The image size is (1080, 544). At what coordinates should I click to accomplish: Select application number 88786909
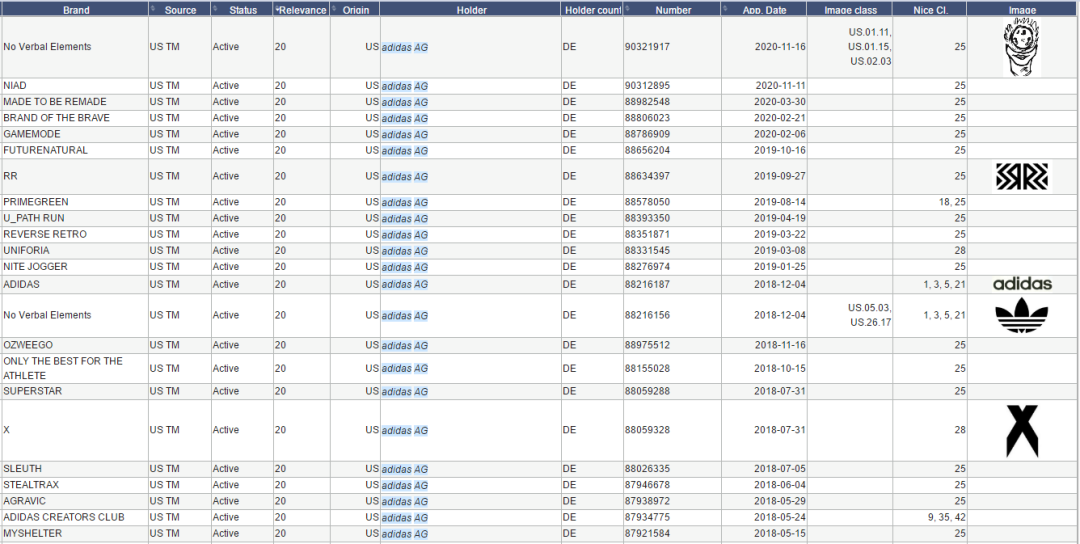point(647,134)
